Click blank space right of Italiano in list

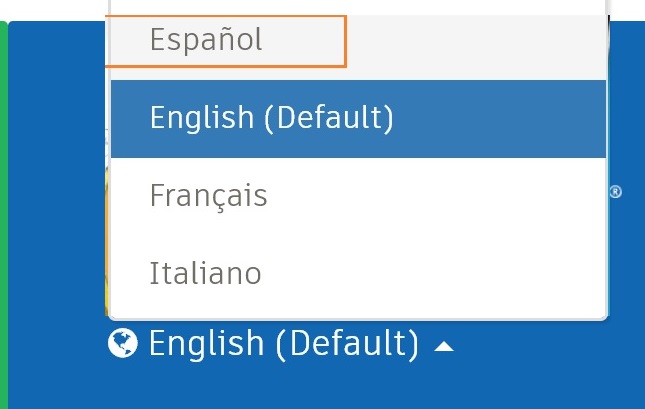point(434,274)
